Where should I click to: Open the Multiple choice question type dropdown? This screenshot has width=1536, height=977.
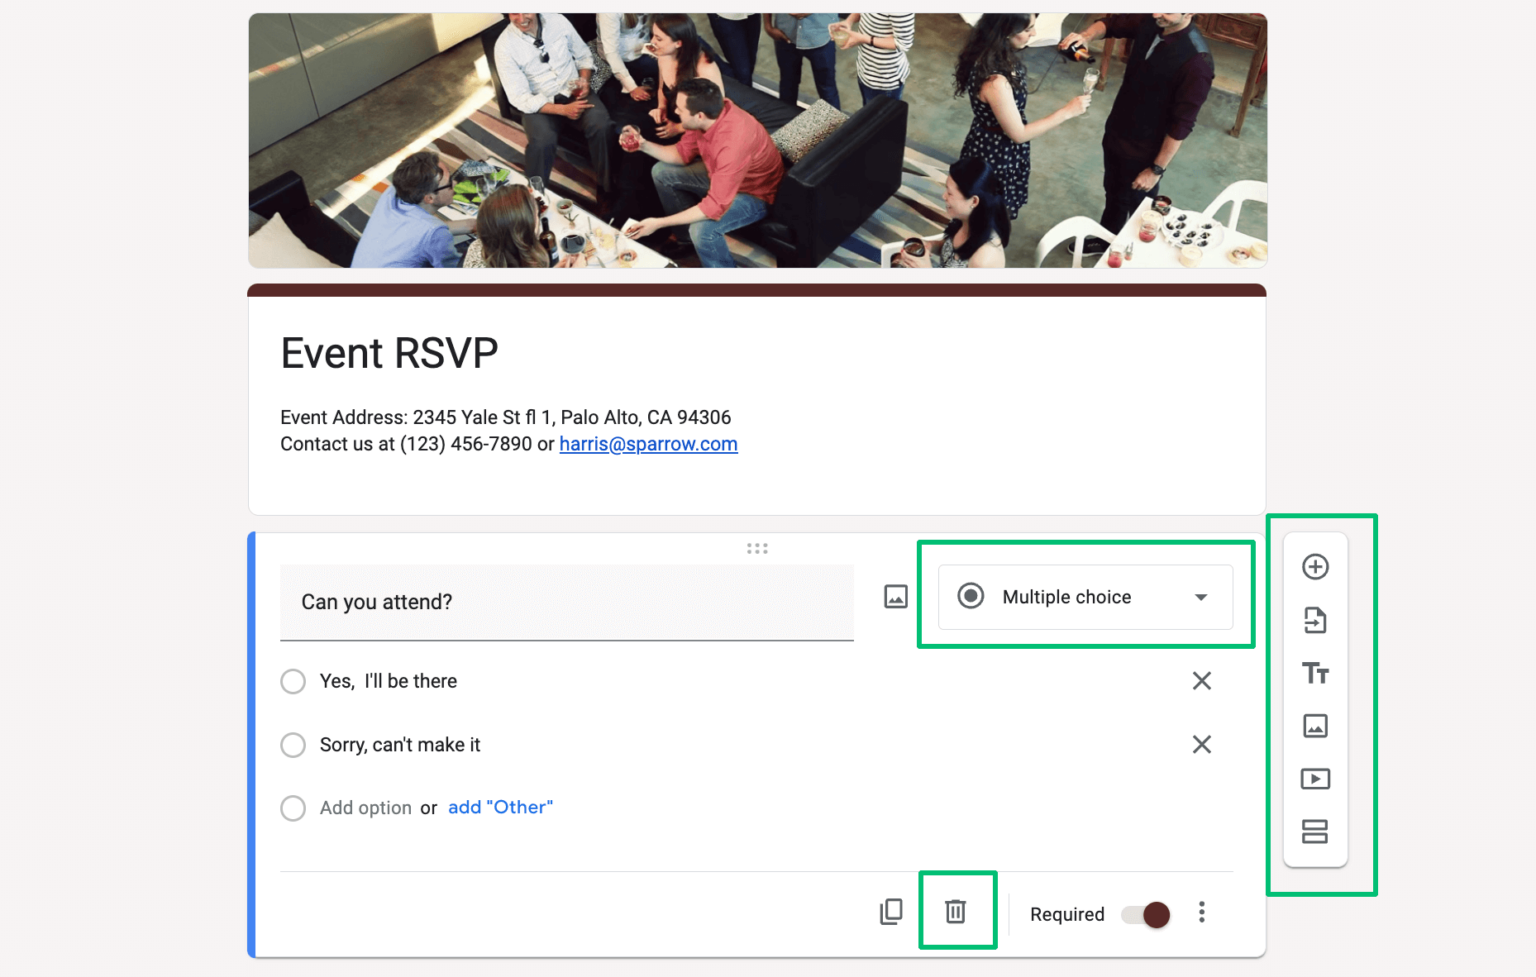pos(1085,596)
